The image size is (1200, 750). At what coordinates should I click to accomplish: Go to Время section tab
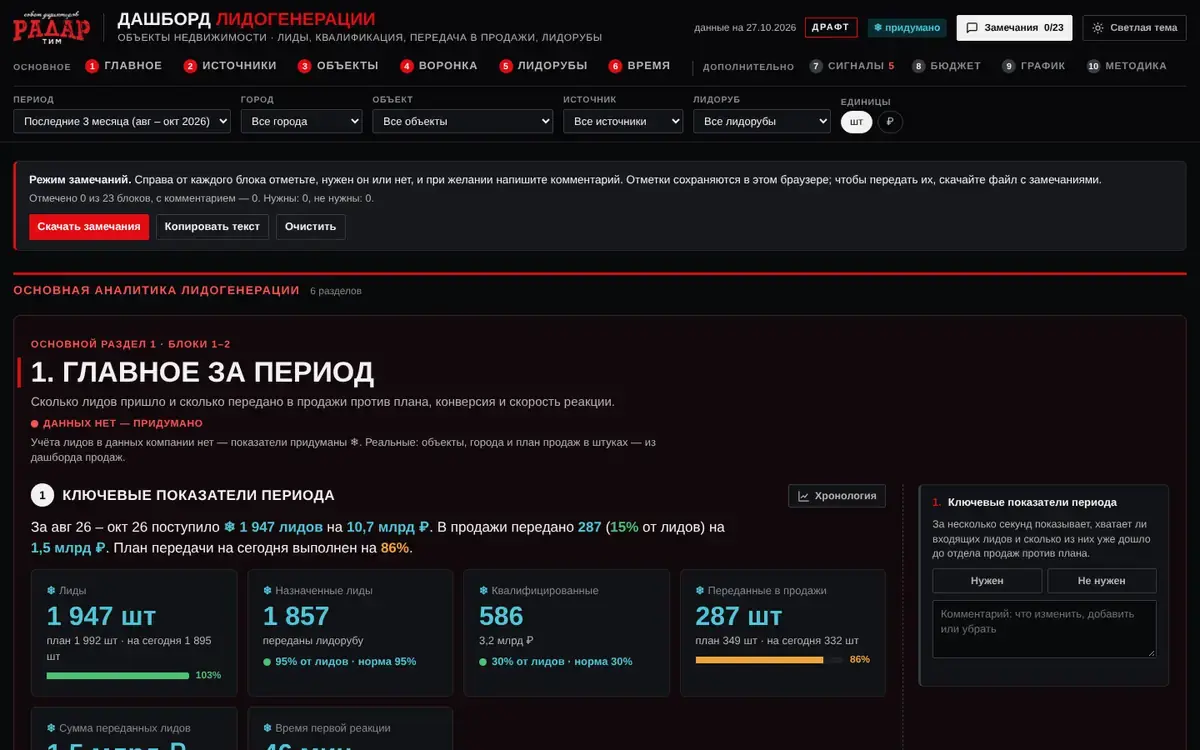[x=640, y=66]
